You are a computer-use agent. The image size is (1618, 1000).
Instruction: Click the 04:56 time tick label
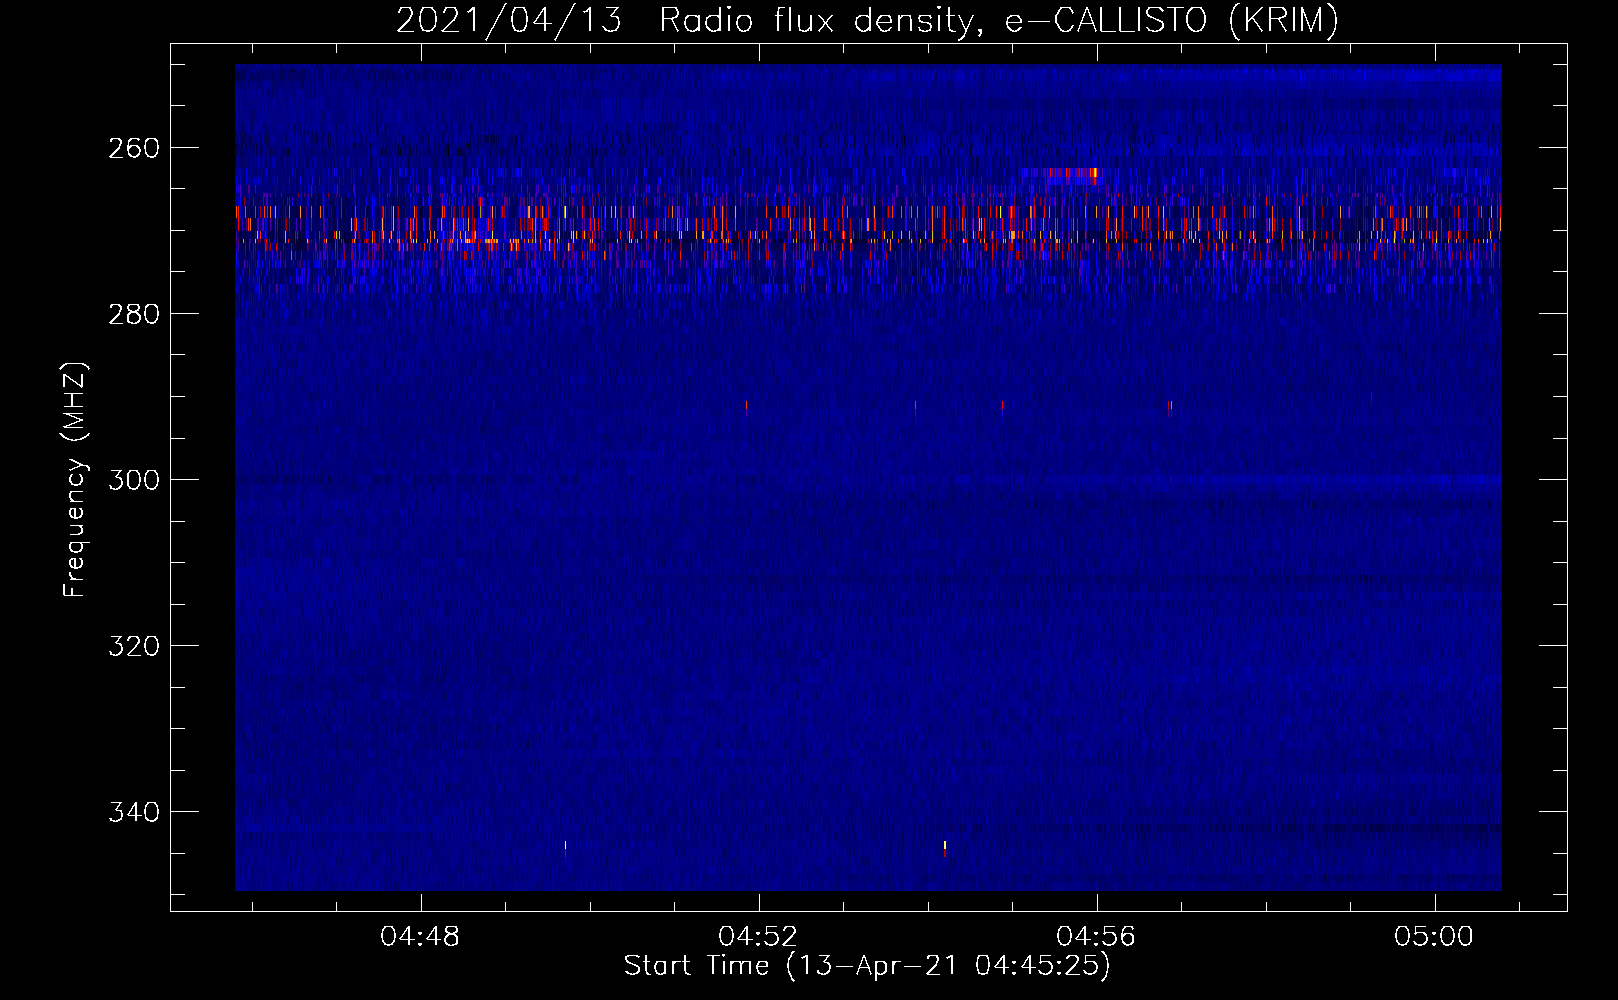pos(1096,937)
